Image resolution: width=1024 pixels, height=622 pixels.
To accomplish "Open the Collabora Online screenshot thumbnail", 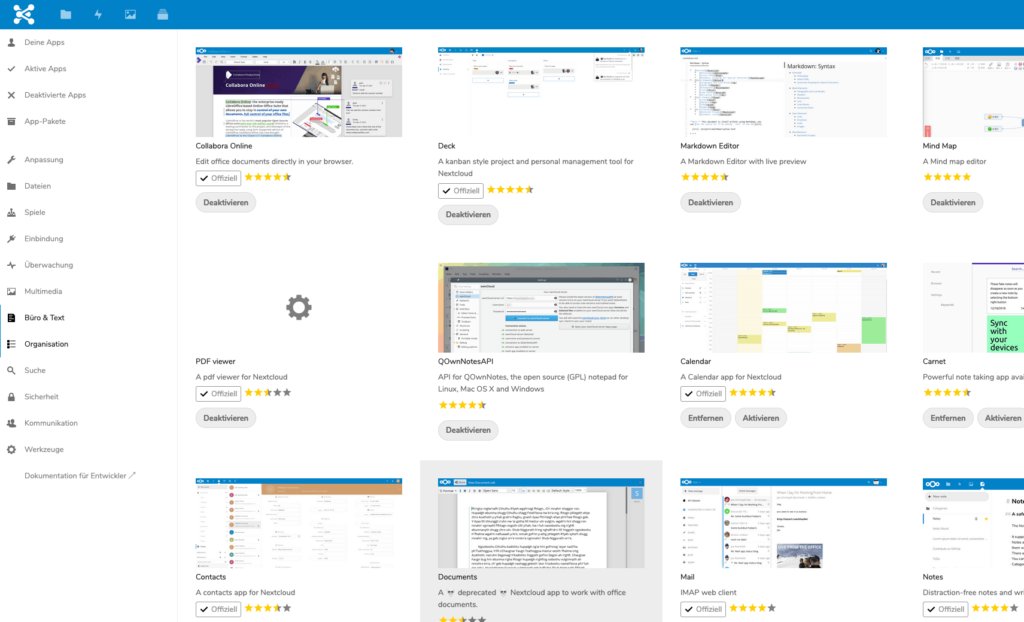I will pyautogui.click(x=298, y=92).
